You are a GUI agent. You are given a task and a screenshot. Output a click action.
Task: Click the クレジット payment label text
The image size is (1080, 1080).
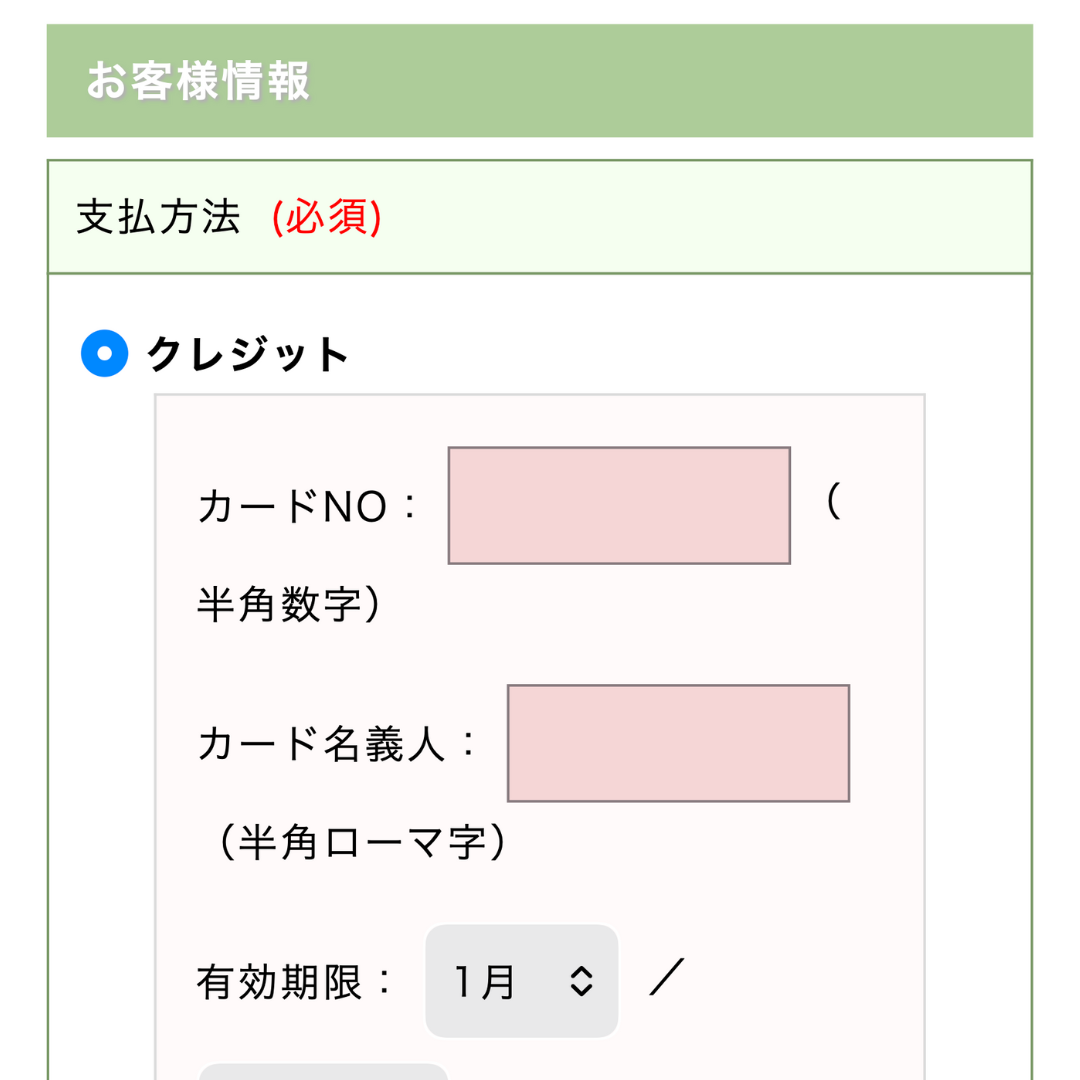248,355
